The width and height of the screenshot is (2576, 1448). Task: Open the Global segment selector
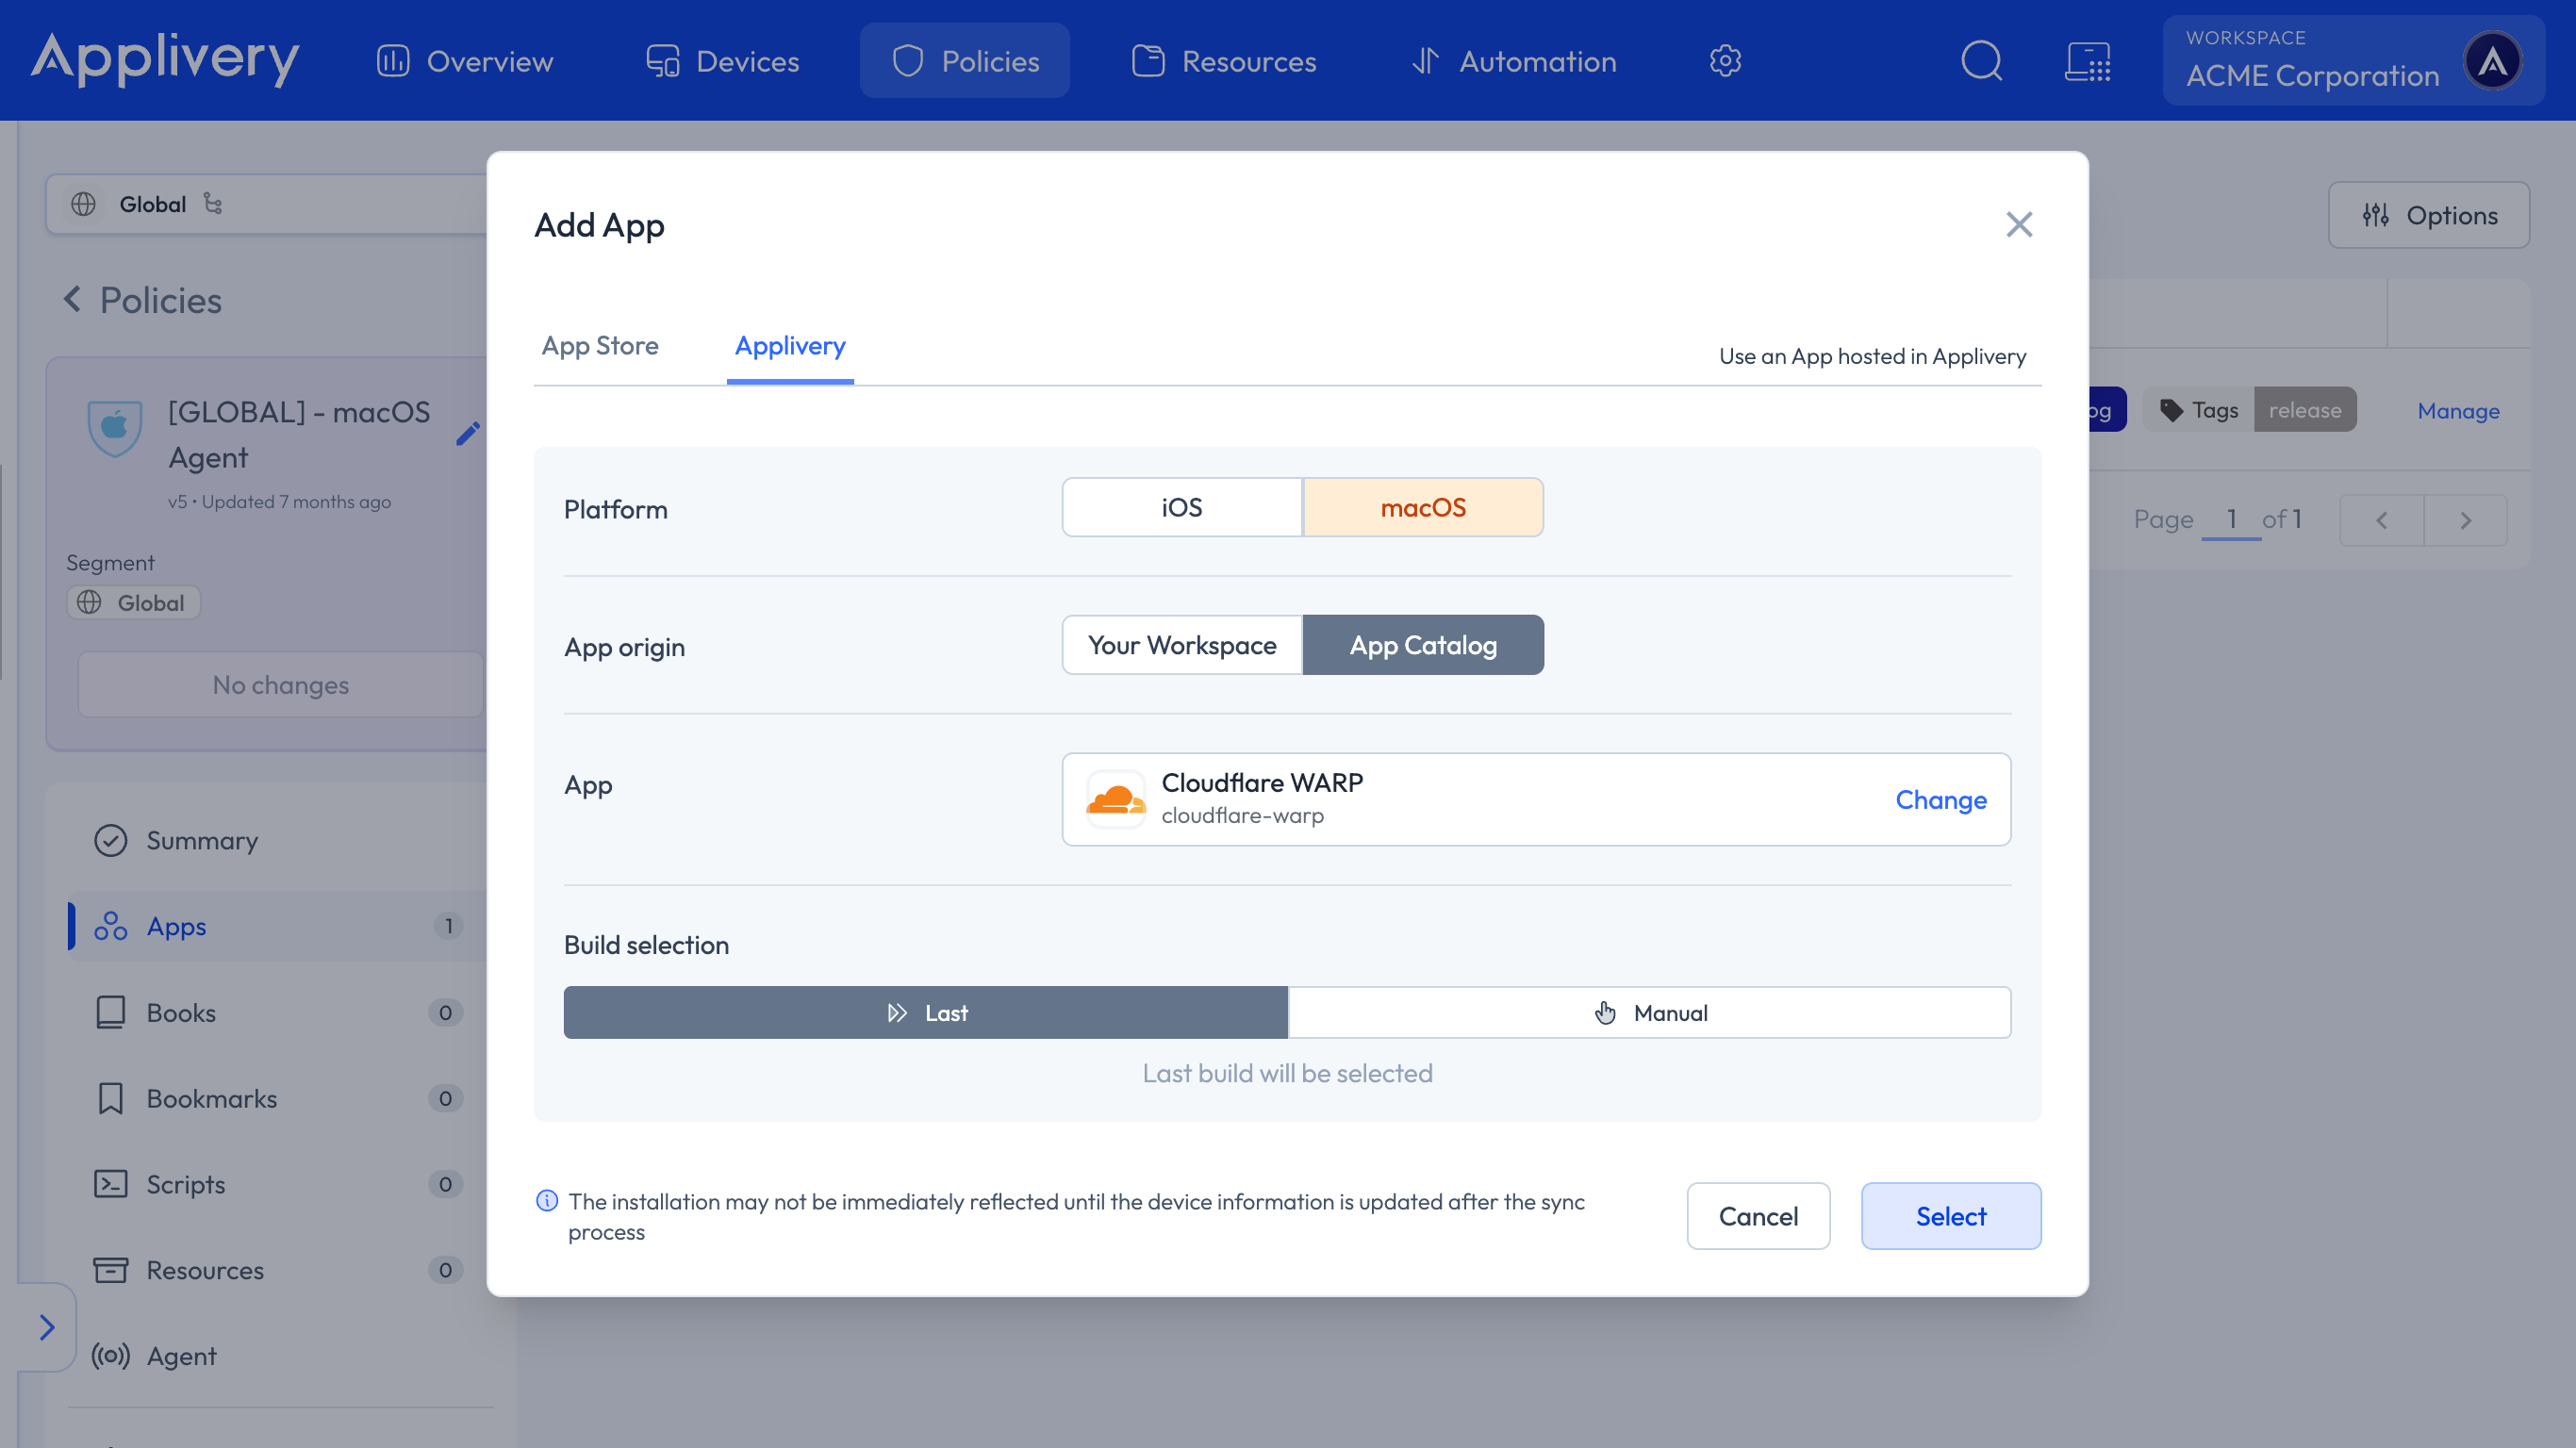[x=267, y=204]
